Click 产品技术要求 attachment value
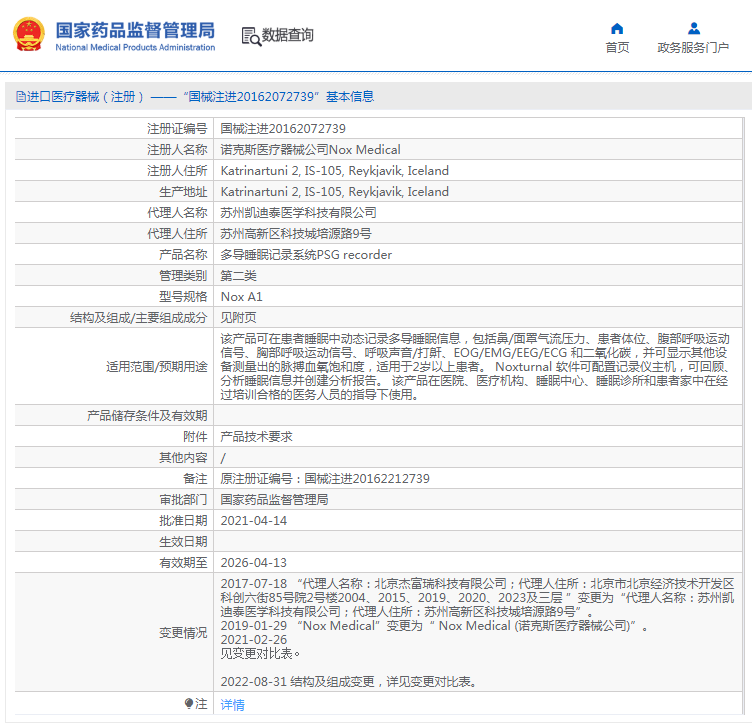752x726 pixels. (256, 437)
